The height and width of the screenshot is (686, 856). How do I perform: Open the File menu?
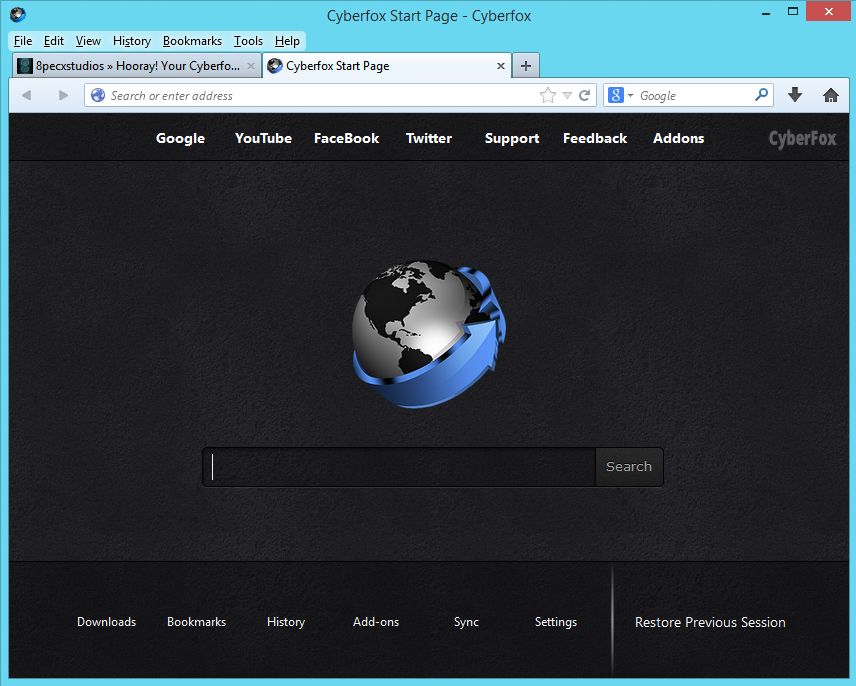pos(23,41)
